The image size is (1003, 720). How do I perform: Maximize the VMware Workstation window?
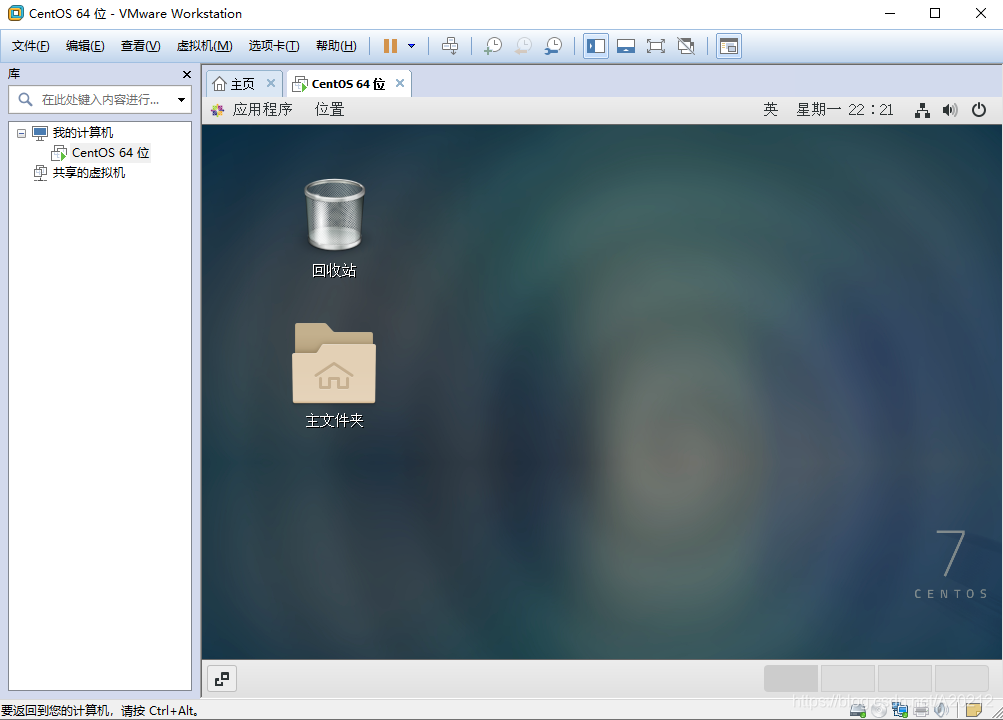935,13
